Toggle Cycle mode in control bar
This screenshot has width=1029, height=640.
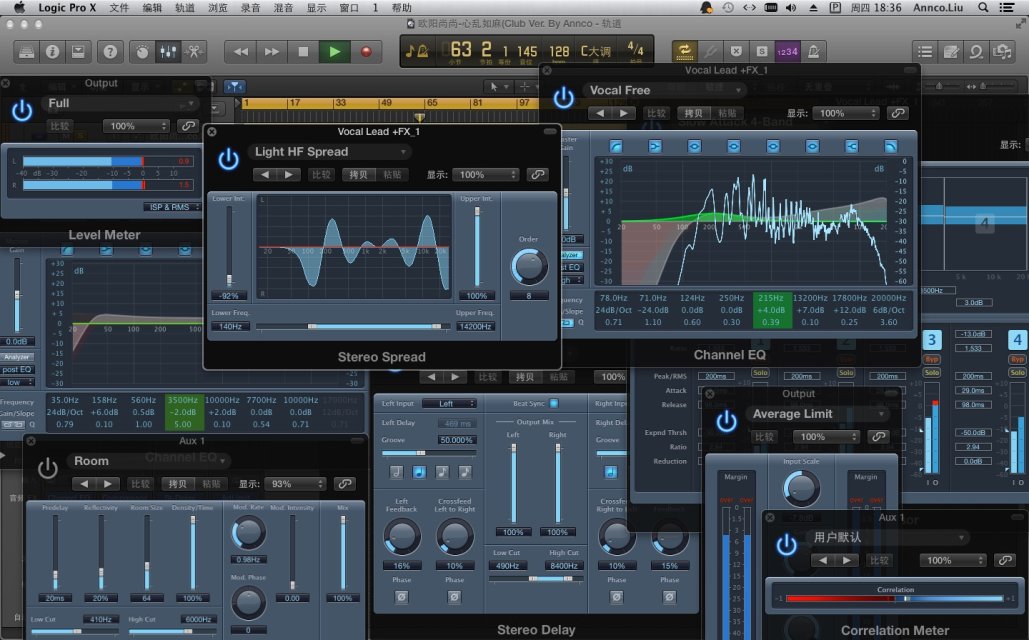(x=685, y=50)
